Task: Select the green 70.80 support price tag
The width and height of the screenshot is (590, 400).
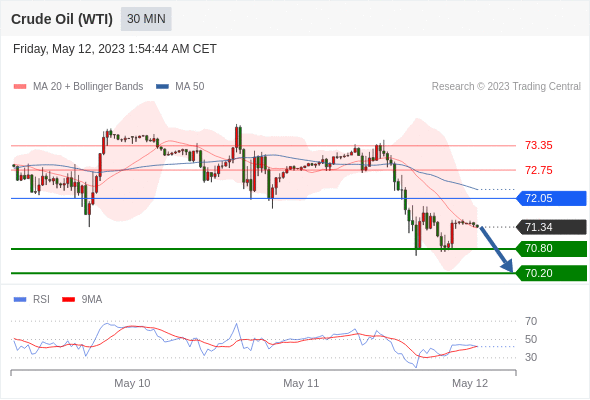Action: pos(551,248)
